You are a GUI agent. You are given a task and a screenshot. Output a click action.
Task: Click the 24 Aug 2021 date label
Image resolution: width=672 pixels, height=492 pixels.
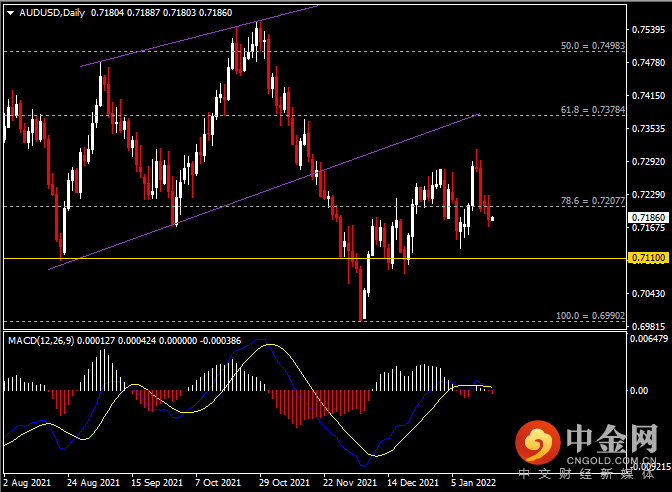tap(93, 483)
